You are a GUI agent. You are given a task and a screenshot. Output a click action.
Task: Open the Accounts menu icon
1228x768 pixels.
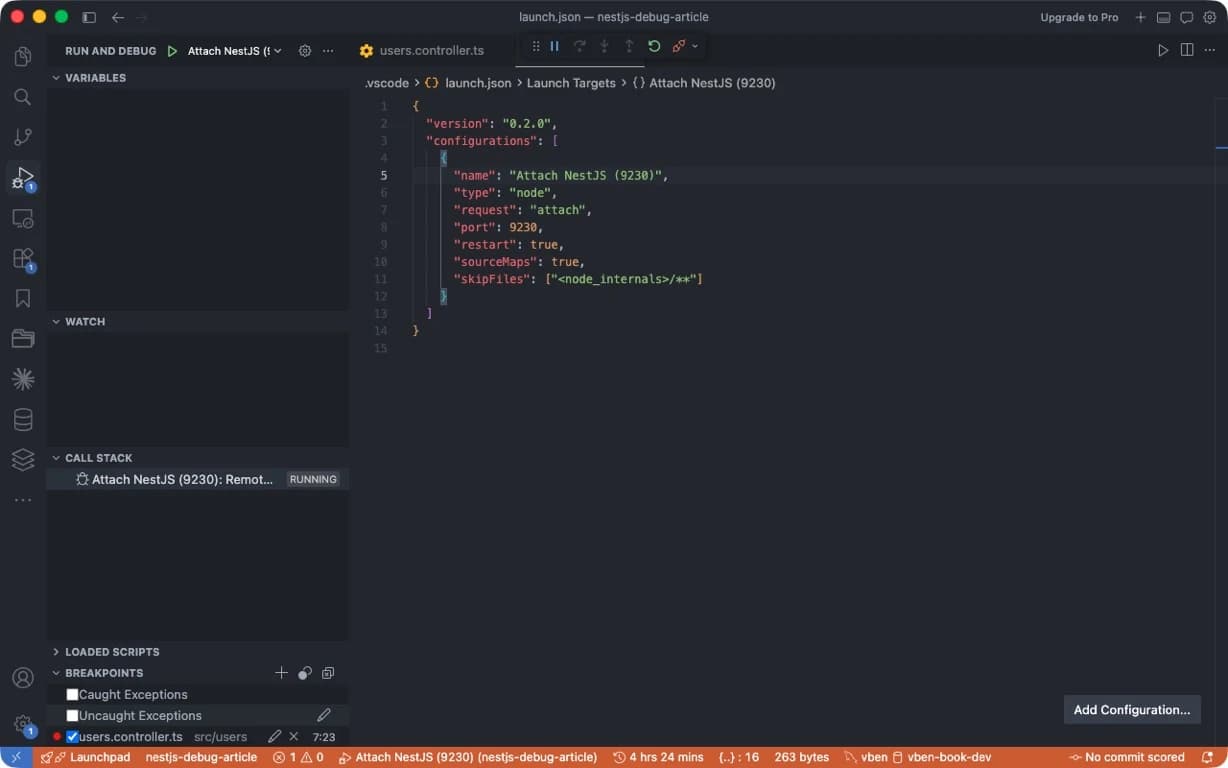23,678
